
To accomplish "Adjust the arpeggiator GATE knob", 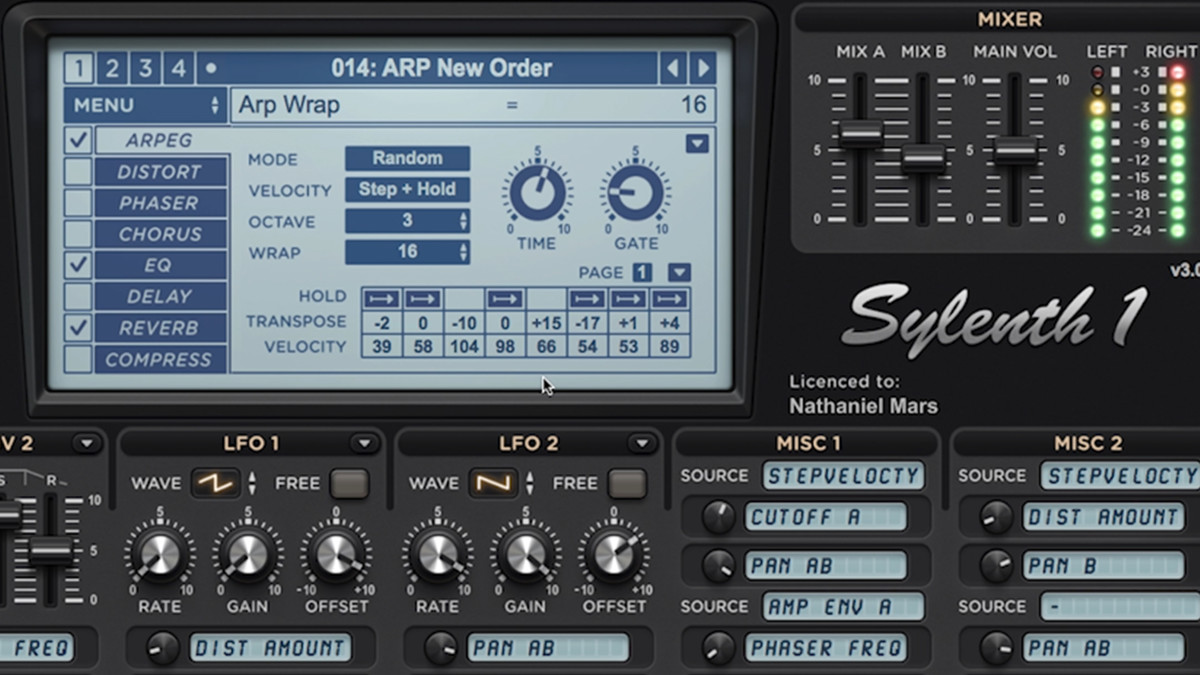I will [x=636, y=192].
